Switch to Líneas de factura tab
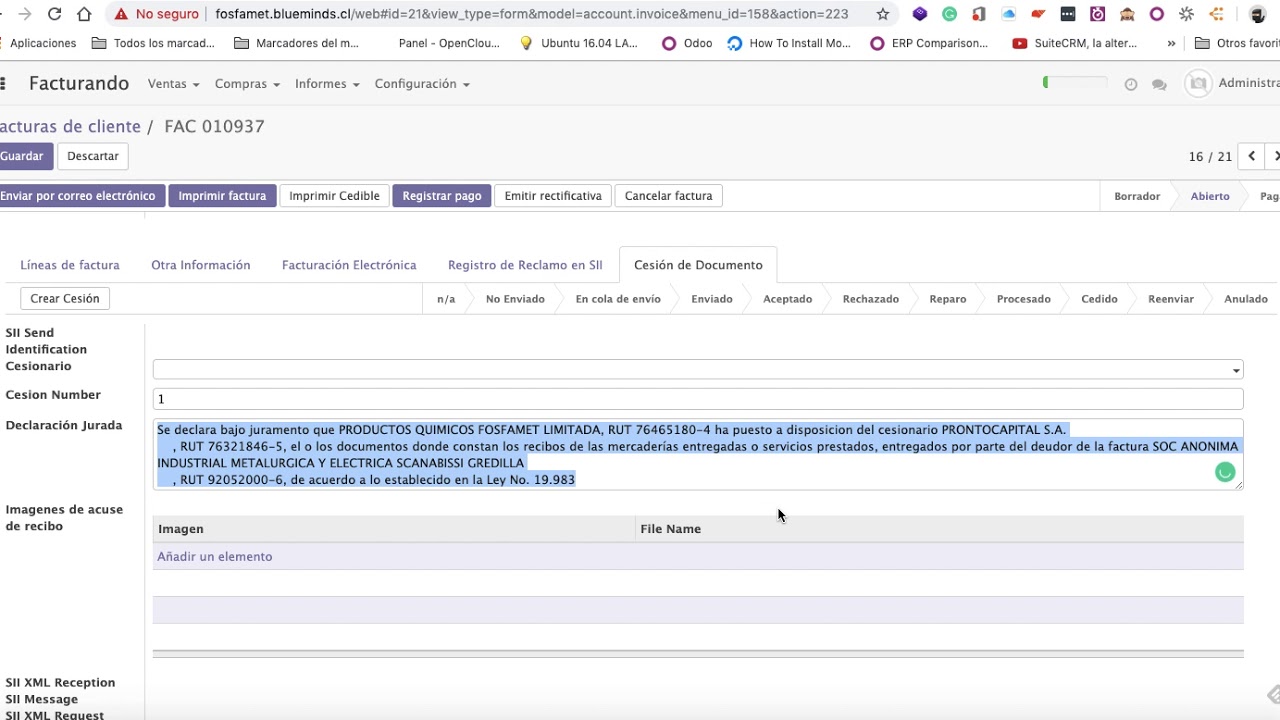 70,265
